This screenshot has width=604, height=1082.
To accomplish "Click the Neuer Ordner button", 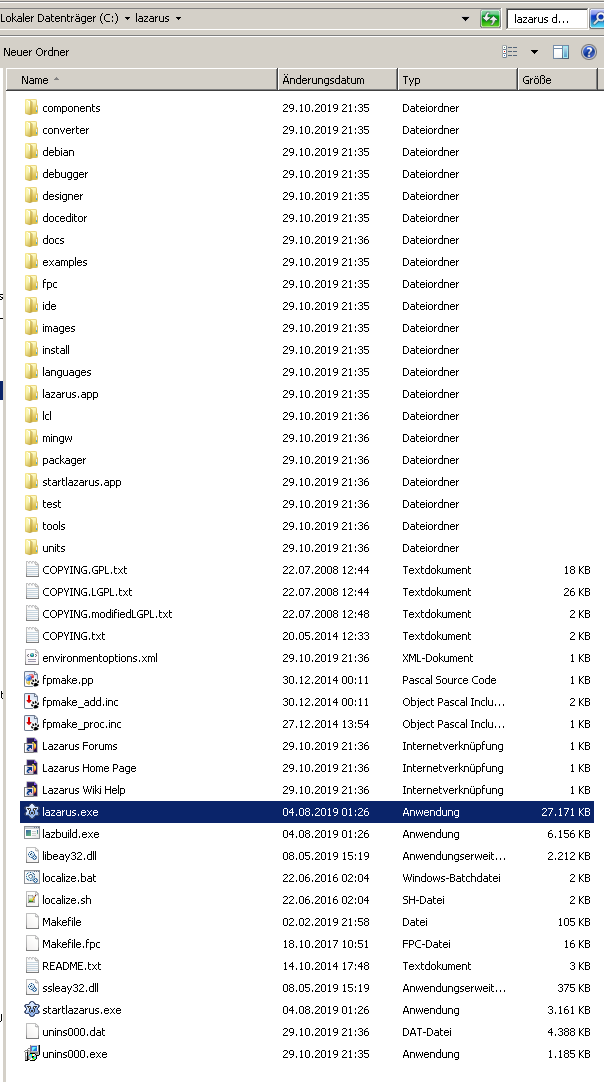I will tap(36, 52).
